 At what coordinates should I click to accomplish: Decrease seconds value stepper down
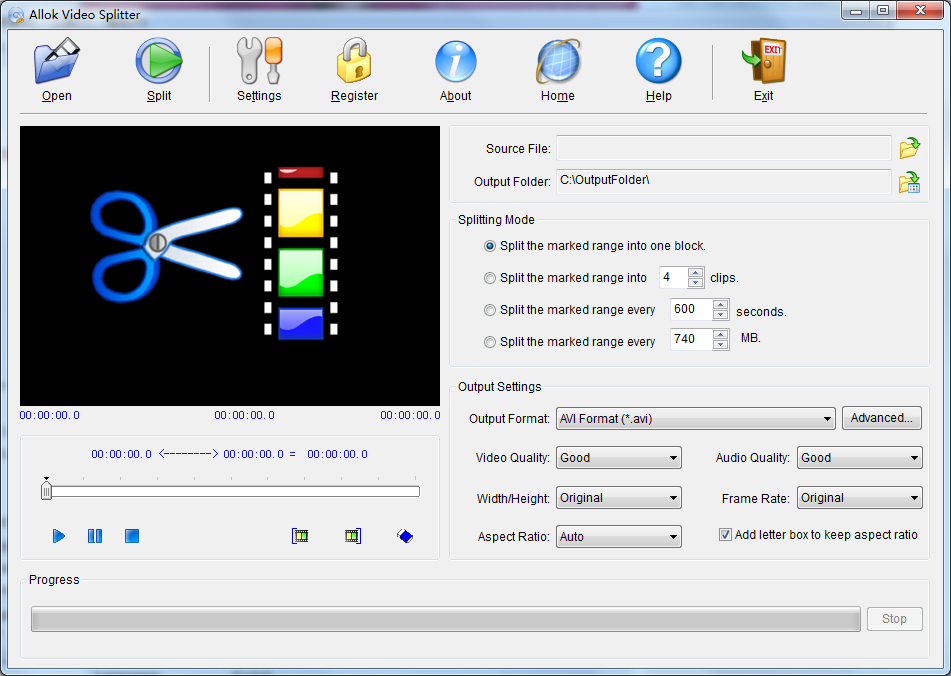(x=721, y=314)
